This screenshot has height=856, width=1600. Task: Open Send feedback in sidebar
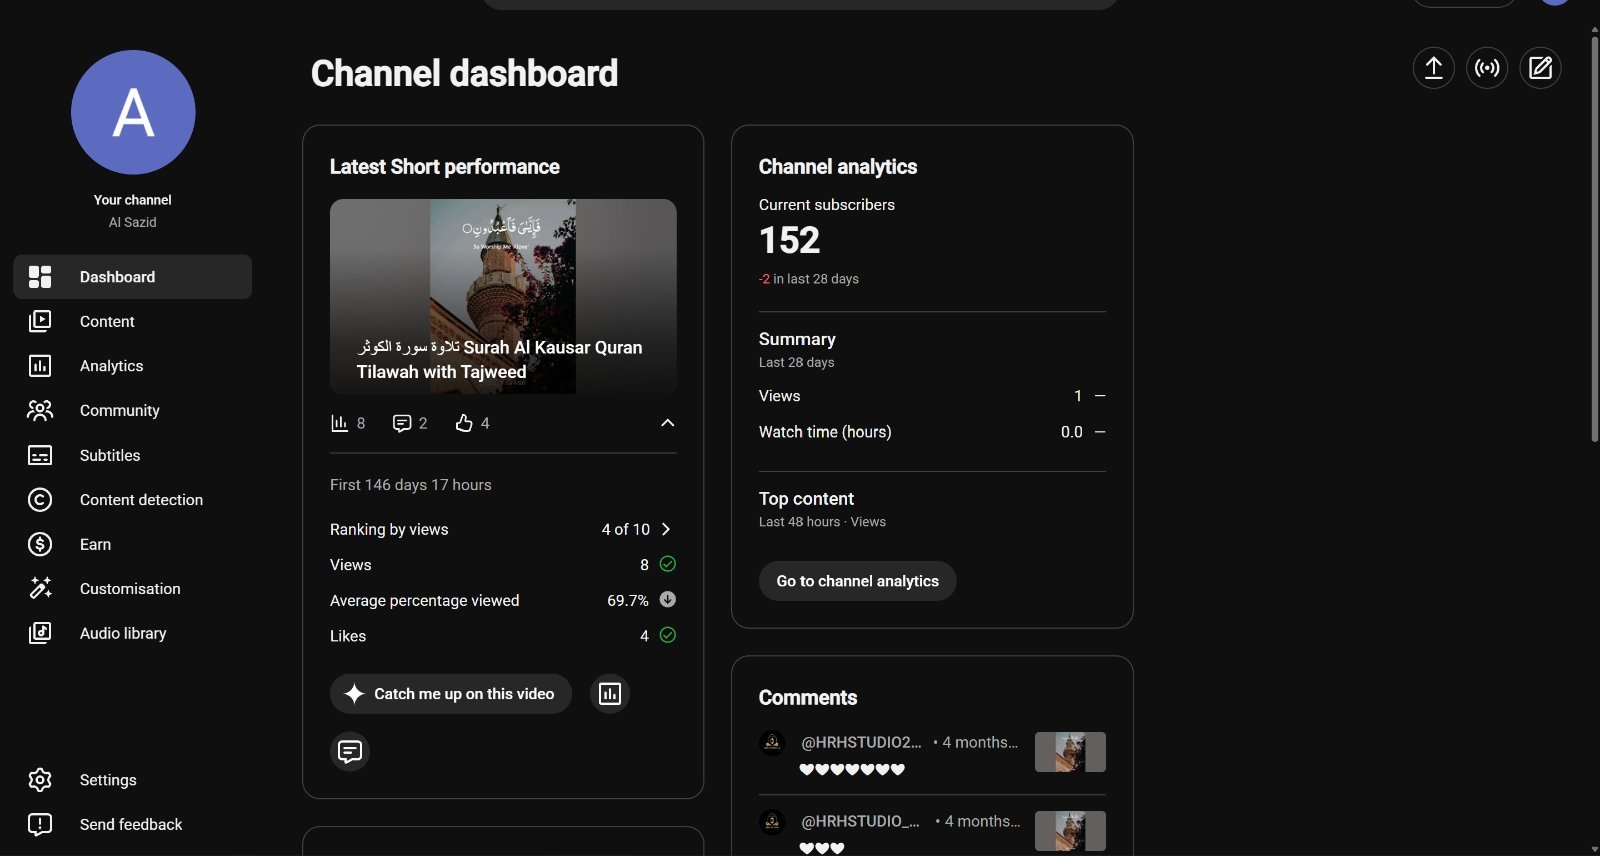tap(132, 824)
